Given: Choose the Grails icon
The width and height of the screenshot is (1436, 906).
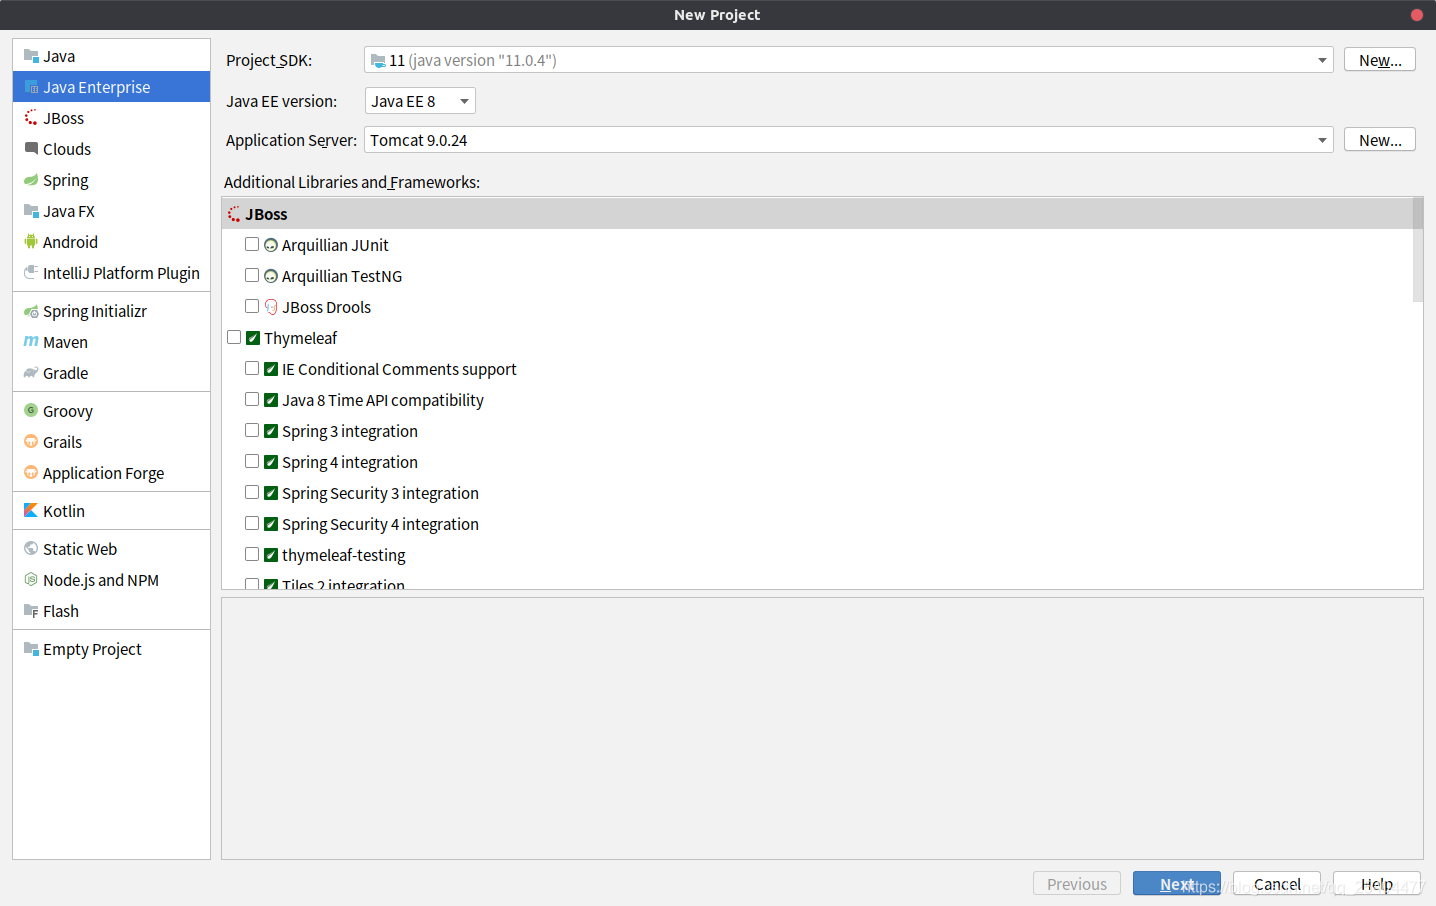Looking at the screenshot, I should [x=31, y=442].
